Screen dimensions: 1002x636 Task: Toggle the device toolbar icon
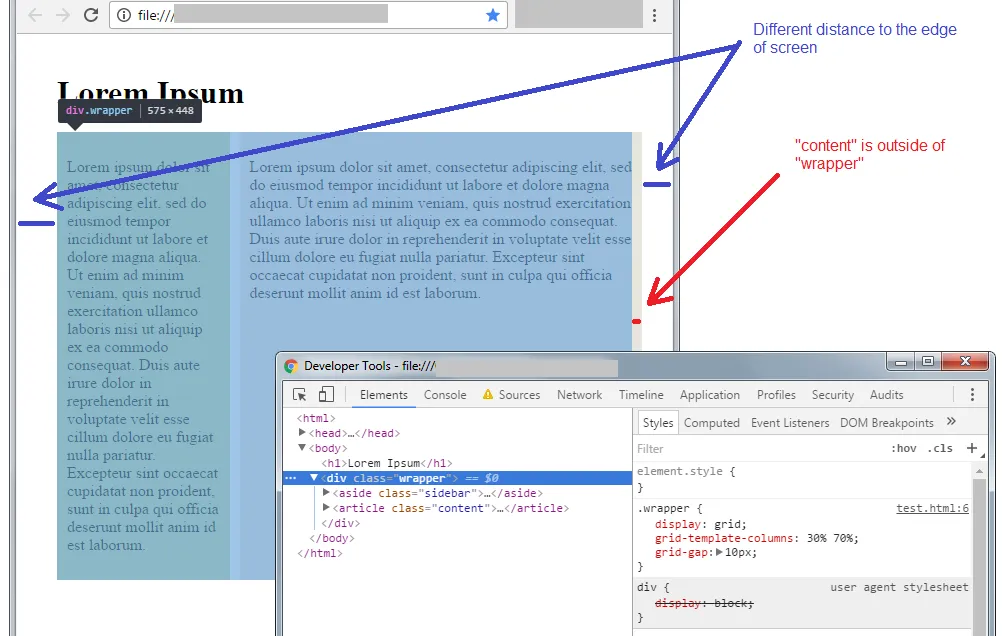coord(326,395)
